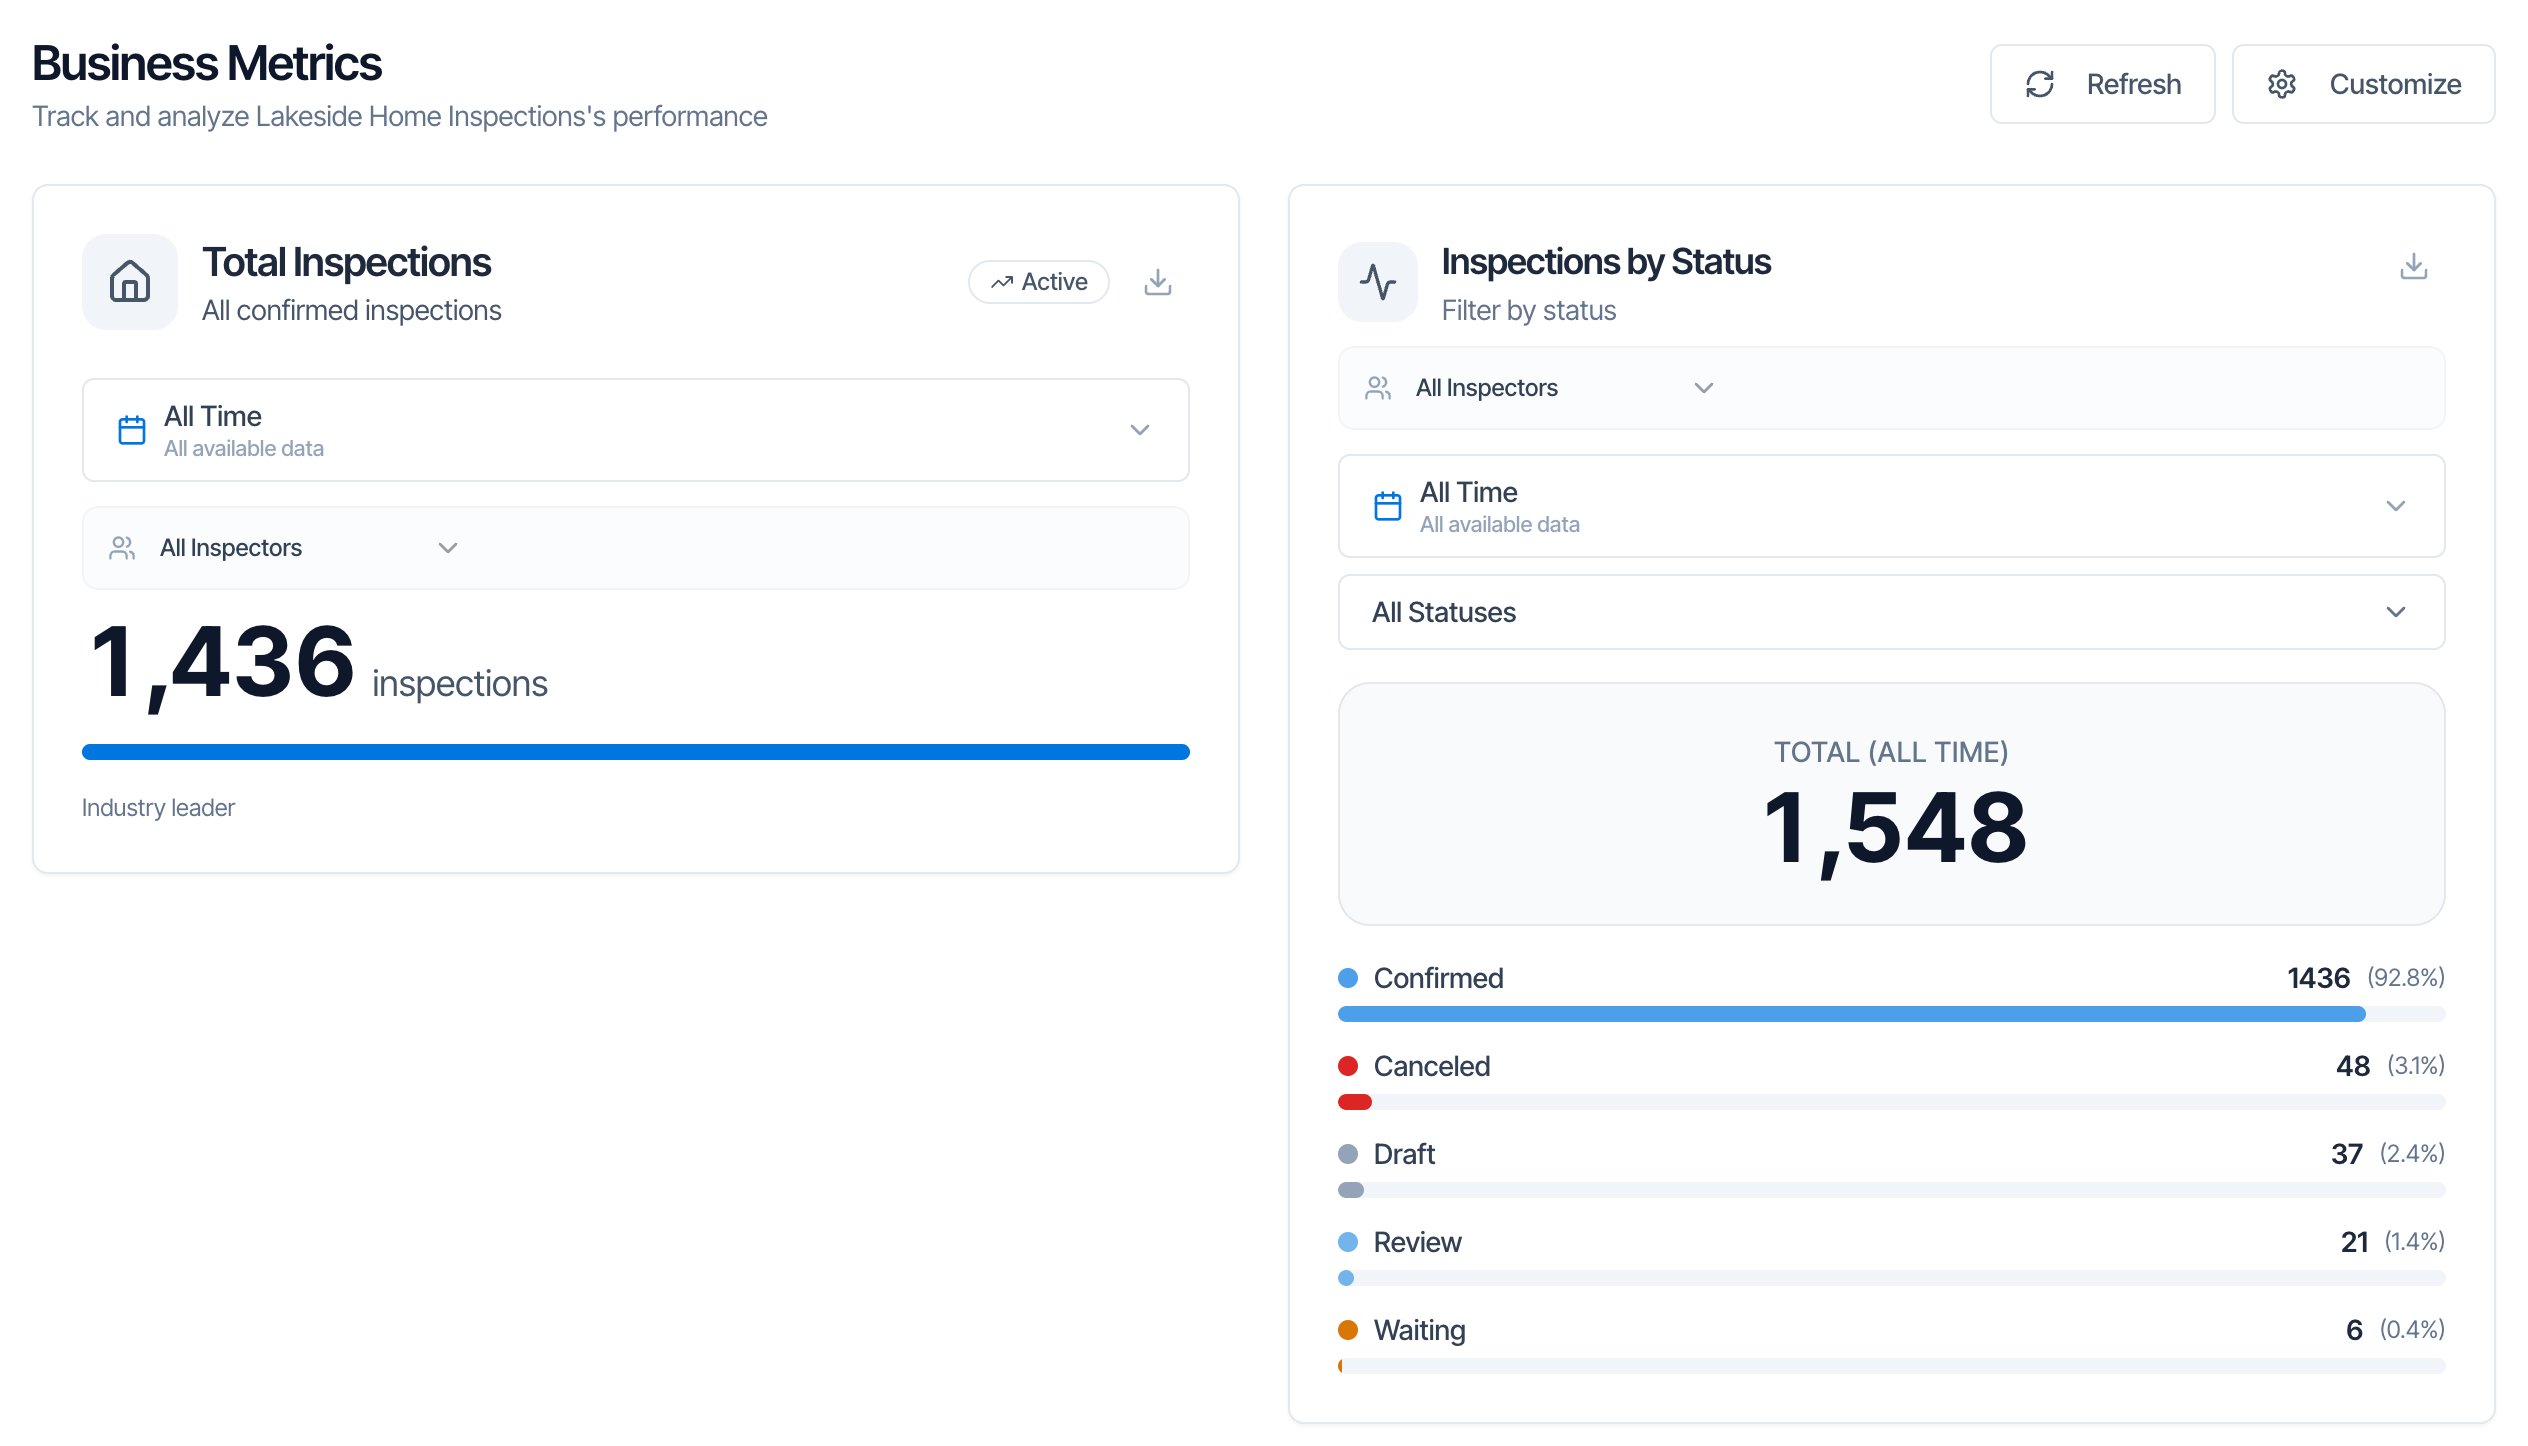This screenshot has width=2528, height=1446.
Task: Click the house icon in Total Inspections
Action: pos(130,282)
